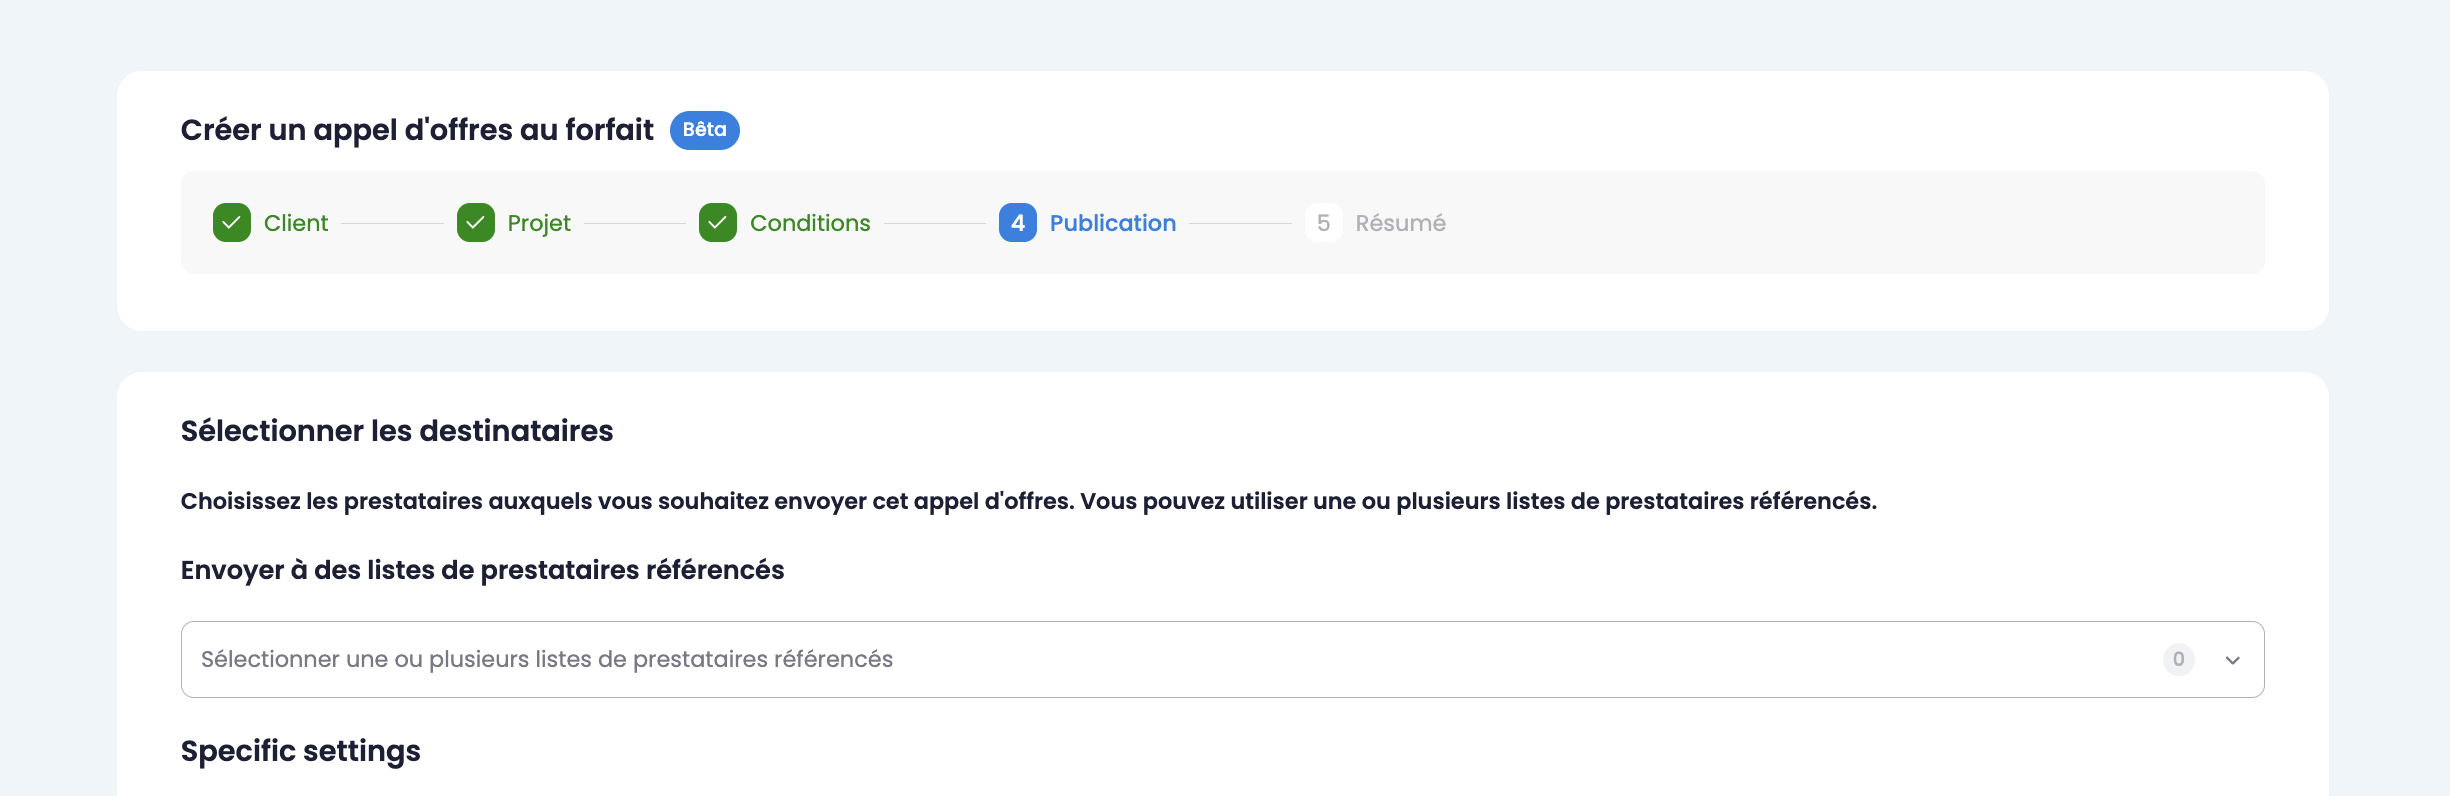The height and width of the screenshot is (796, 2450).
Task: Expand the dropdown using the chevron arrow
Action: [2233, 660]
